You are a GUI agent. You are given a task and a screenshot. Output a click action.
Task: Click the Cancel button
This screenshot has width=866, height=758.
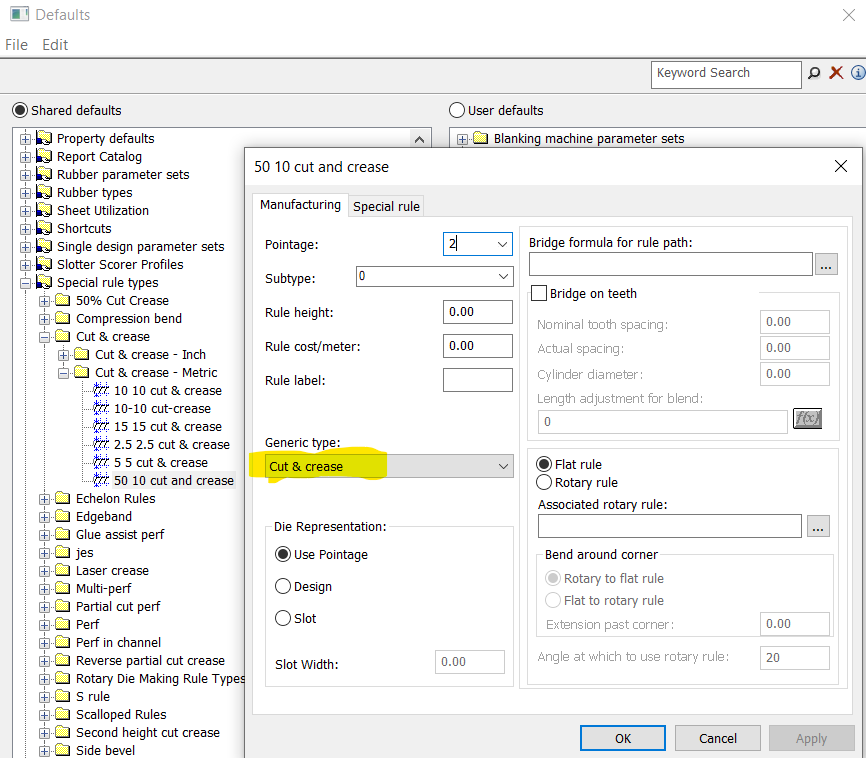pyautogui.click(x=717, y=738)
